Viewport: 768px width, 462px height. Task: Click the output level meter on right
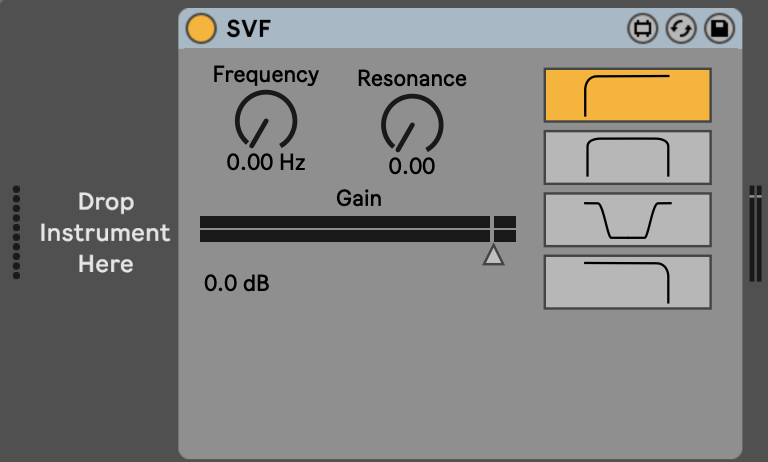pyautogui.click(x=755, y=233)
